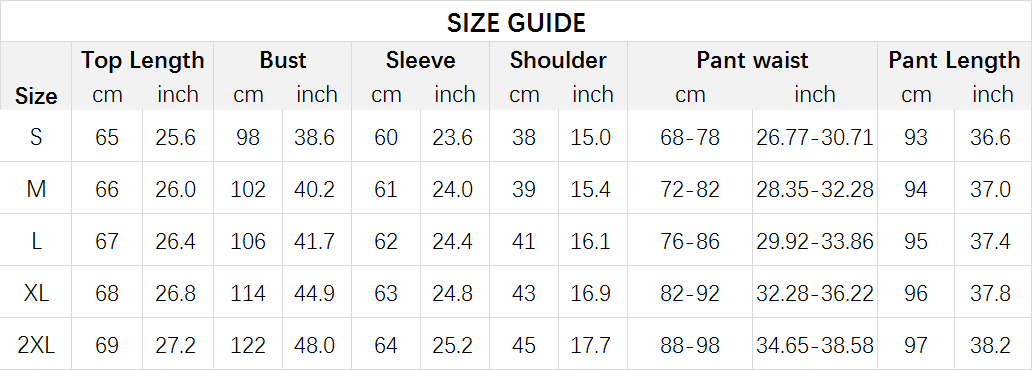Click the 2XL size row label
The image size is (1033, 371).
(x=36, y=345)
